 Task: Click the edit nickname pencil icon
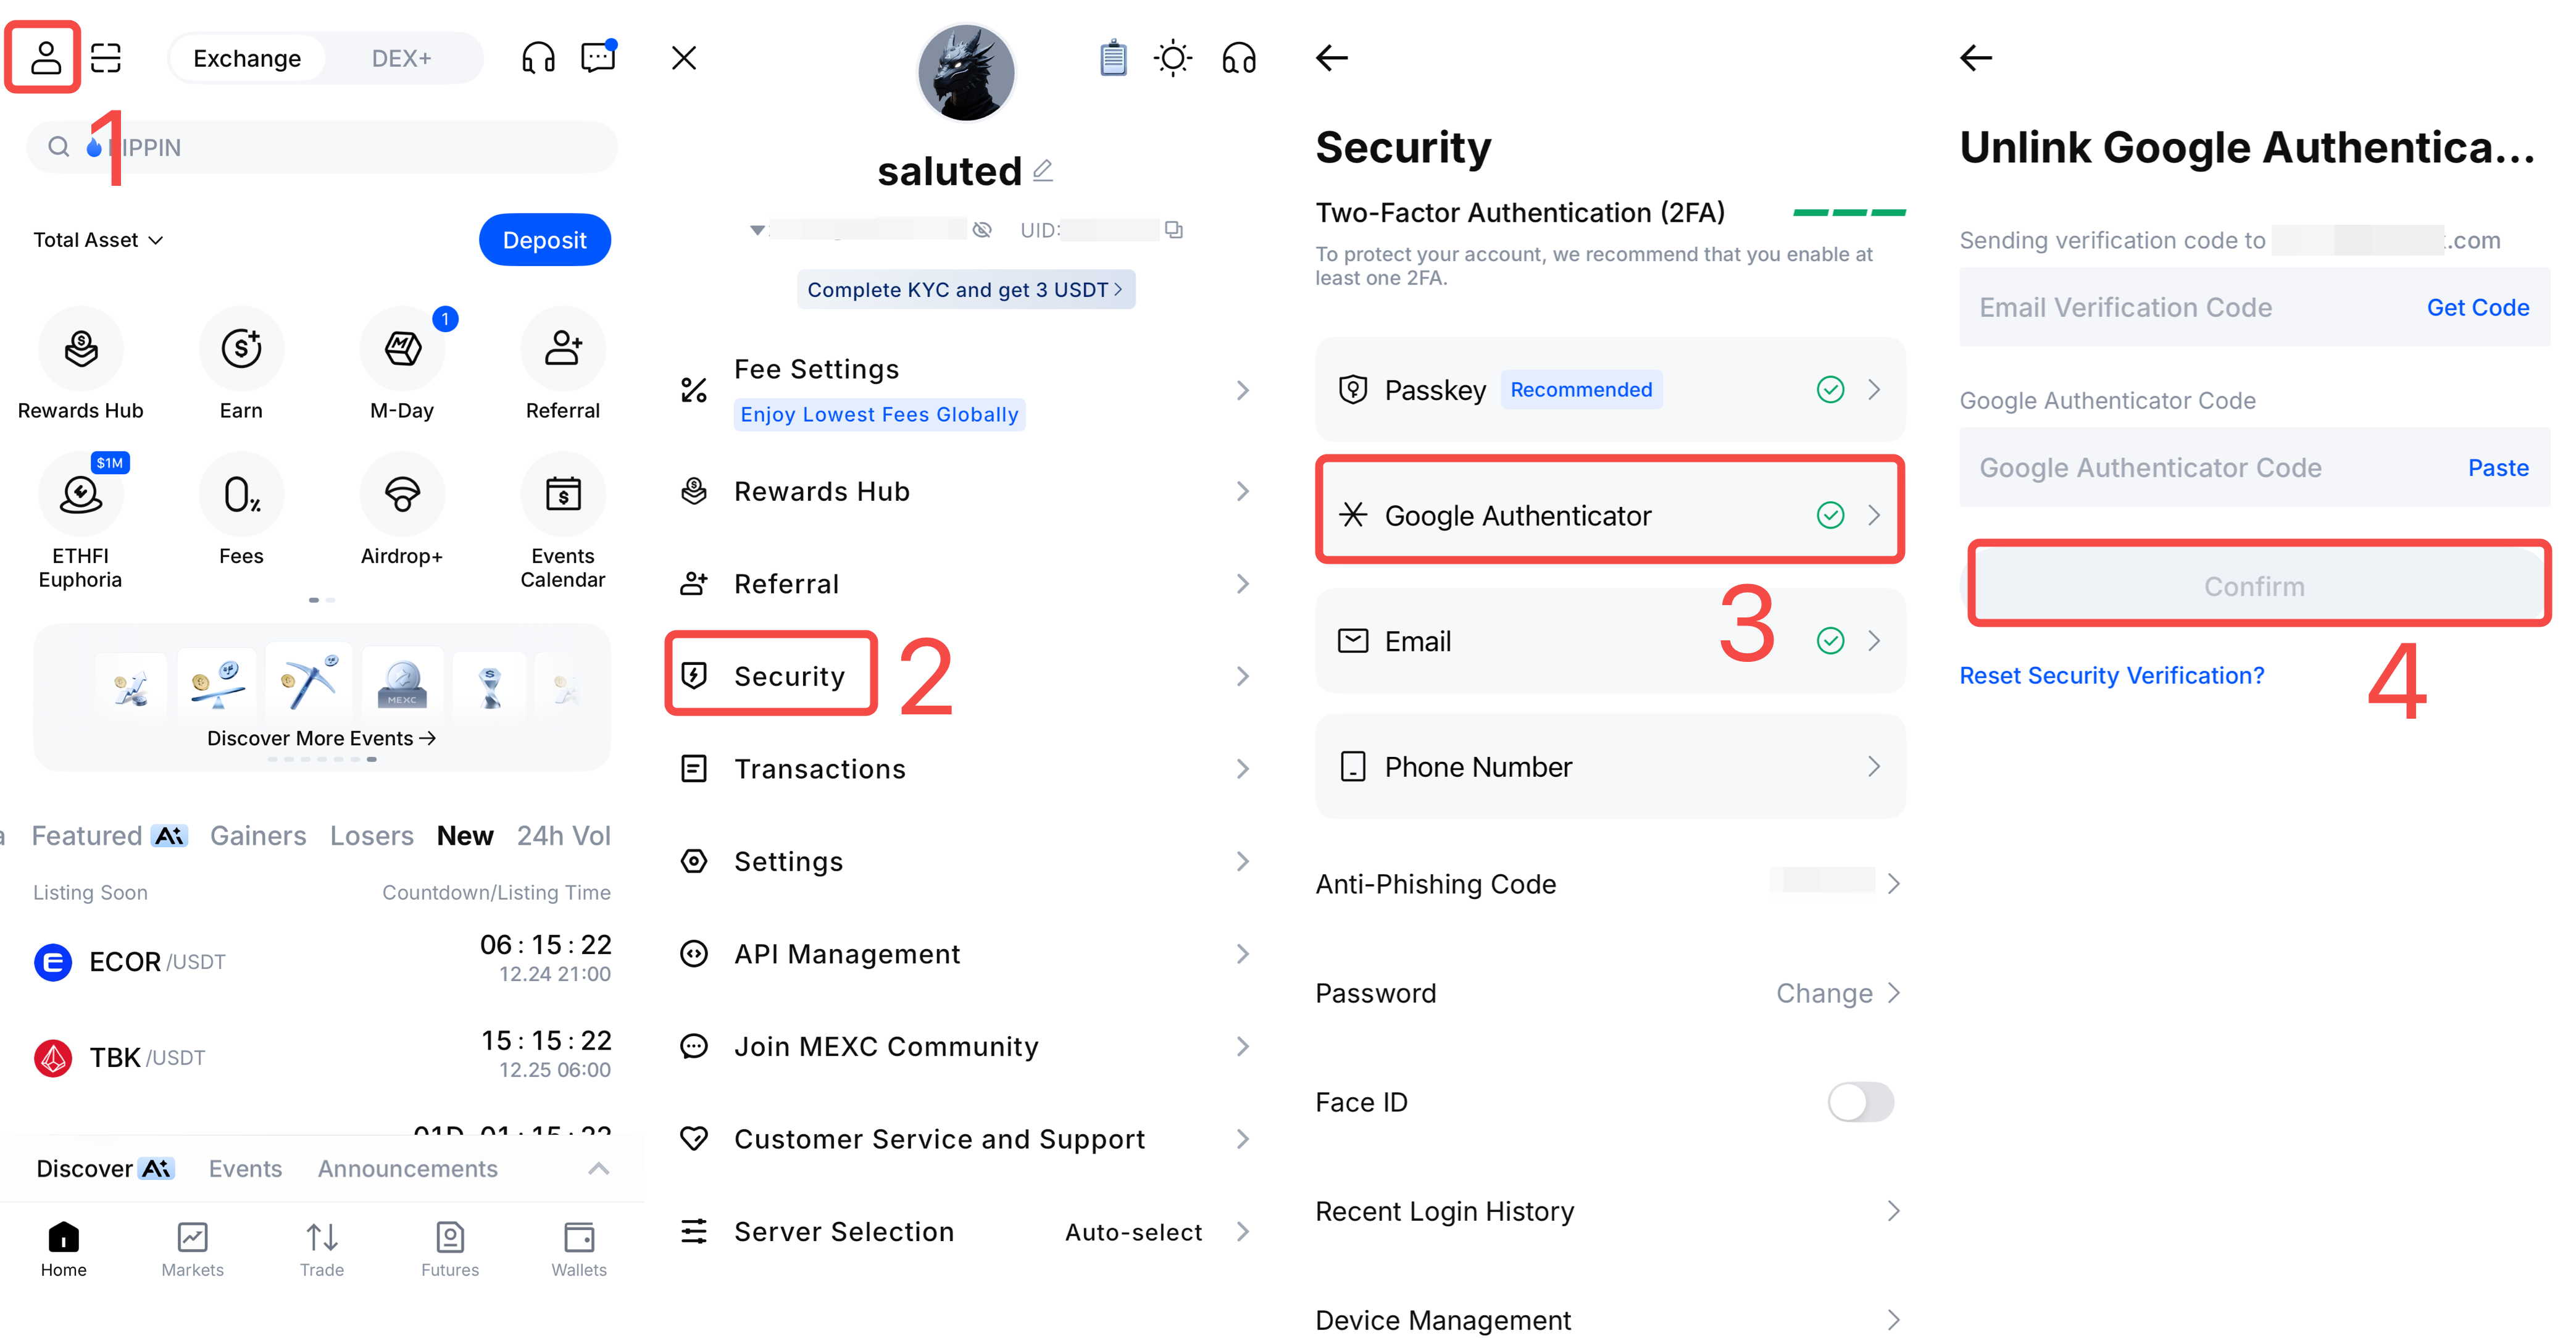tap(1043, 171)
